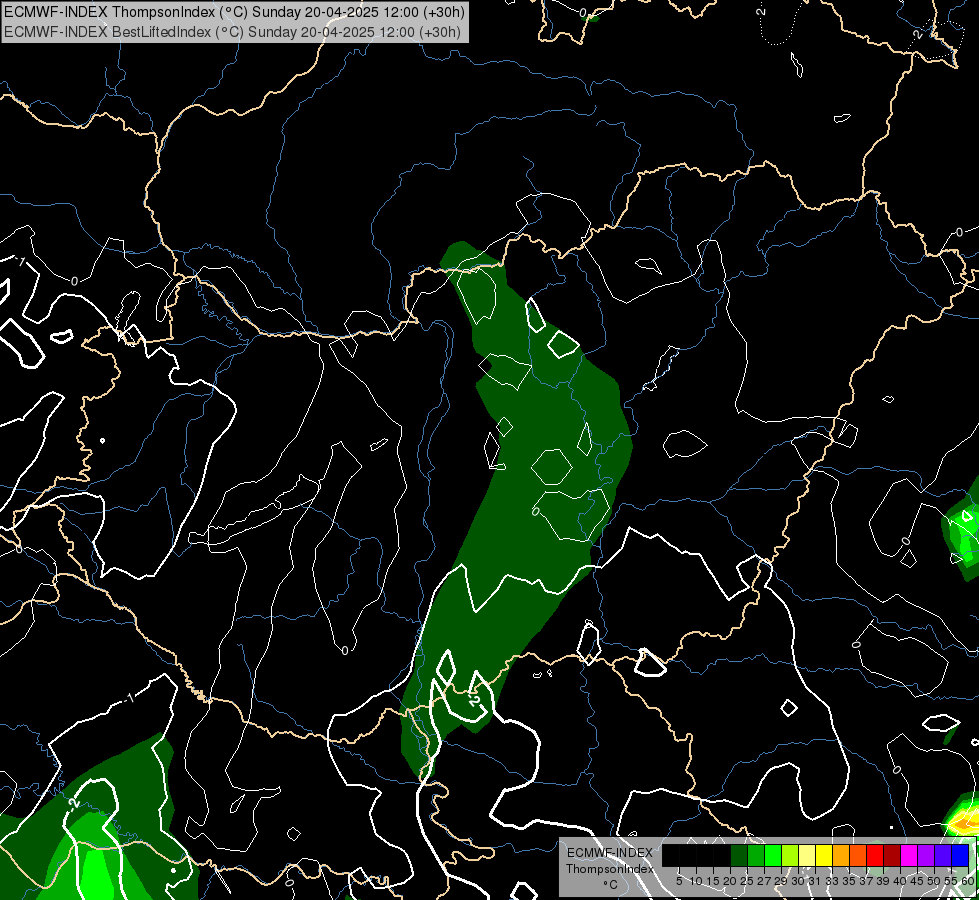Click the pure yellow 31–33 legend swatch
979x900 pixels.
coord(824,855)
